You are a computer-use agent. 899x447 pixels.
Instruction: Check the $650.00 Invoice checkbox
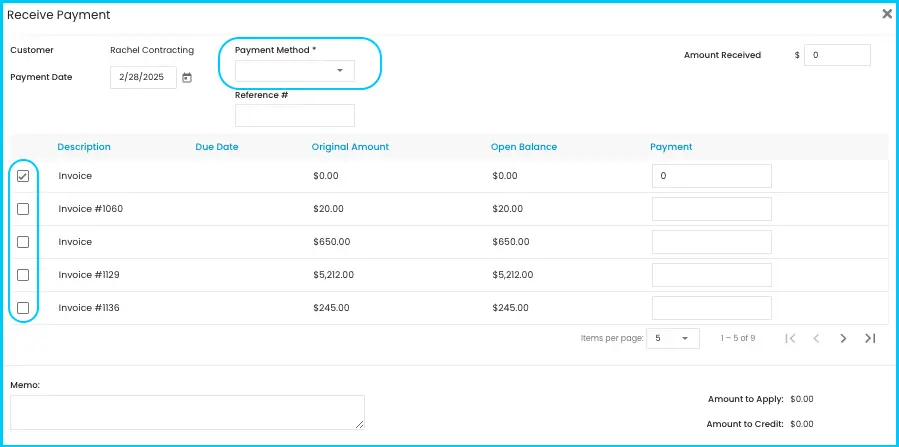point(23,242)
